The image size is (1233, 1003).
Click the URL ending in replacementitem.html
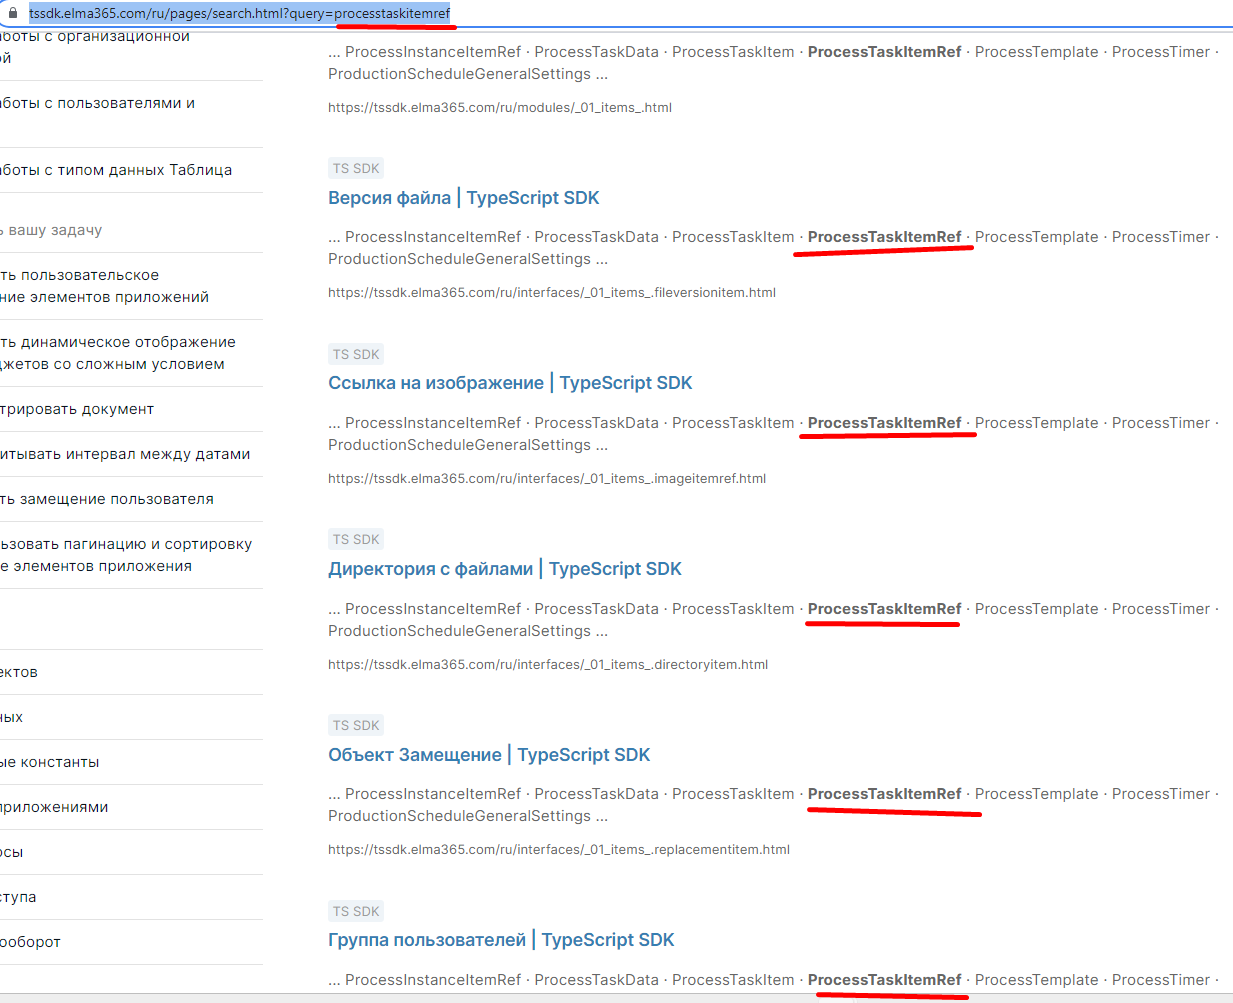559,850
